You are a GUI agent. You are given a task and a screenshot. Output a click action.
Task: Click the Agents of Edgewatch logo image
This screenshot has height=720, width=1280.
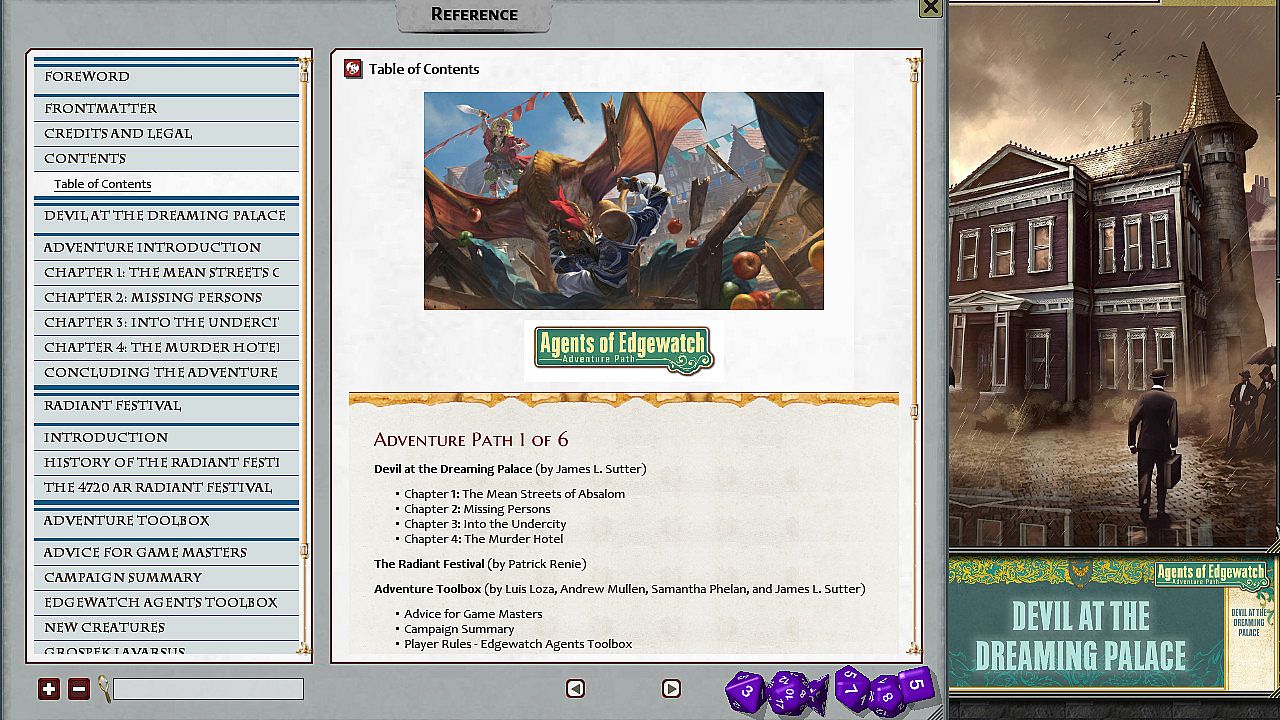622,350
